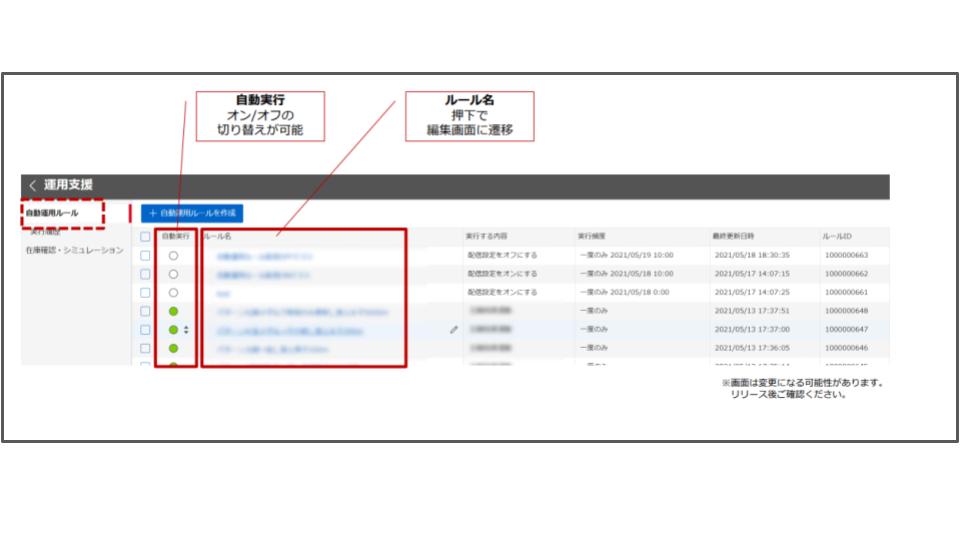
Task: Click the timestamp 2021/05/13 17:37:51
Action: (x=752, y=310)
